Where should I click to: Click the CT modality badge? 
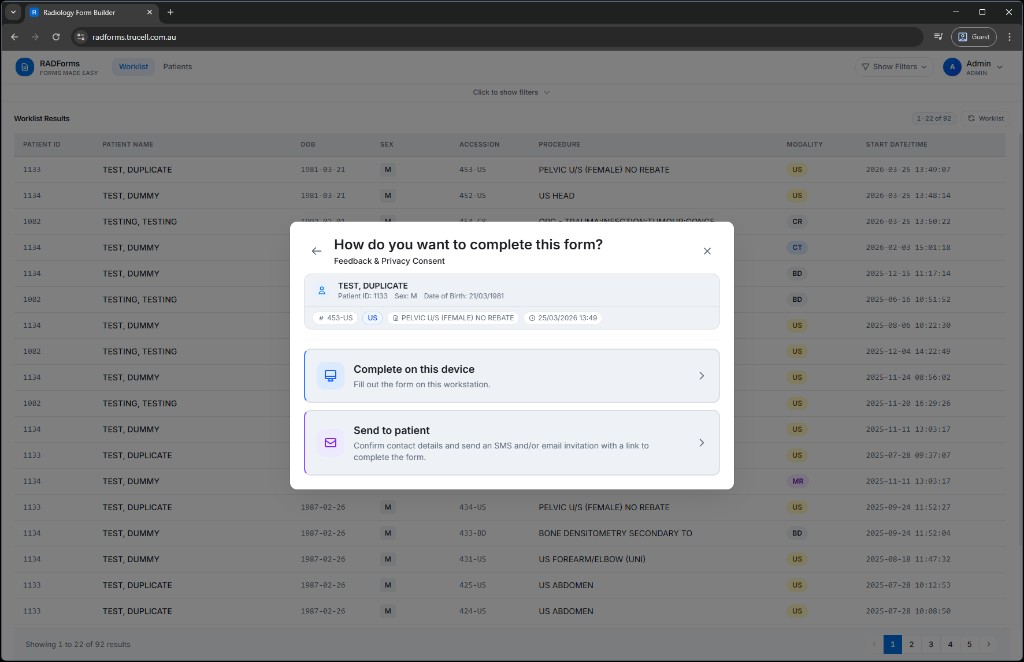click(x=797, y=247)
